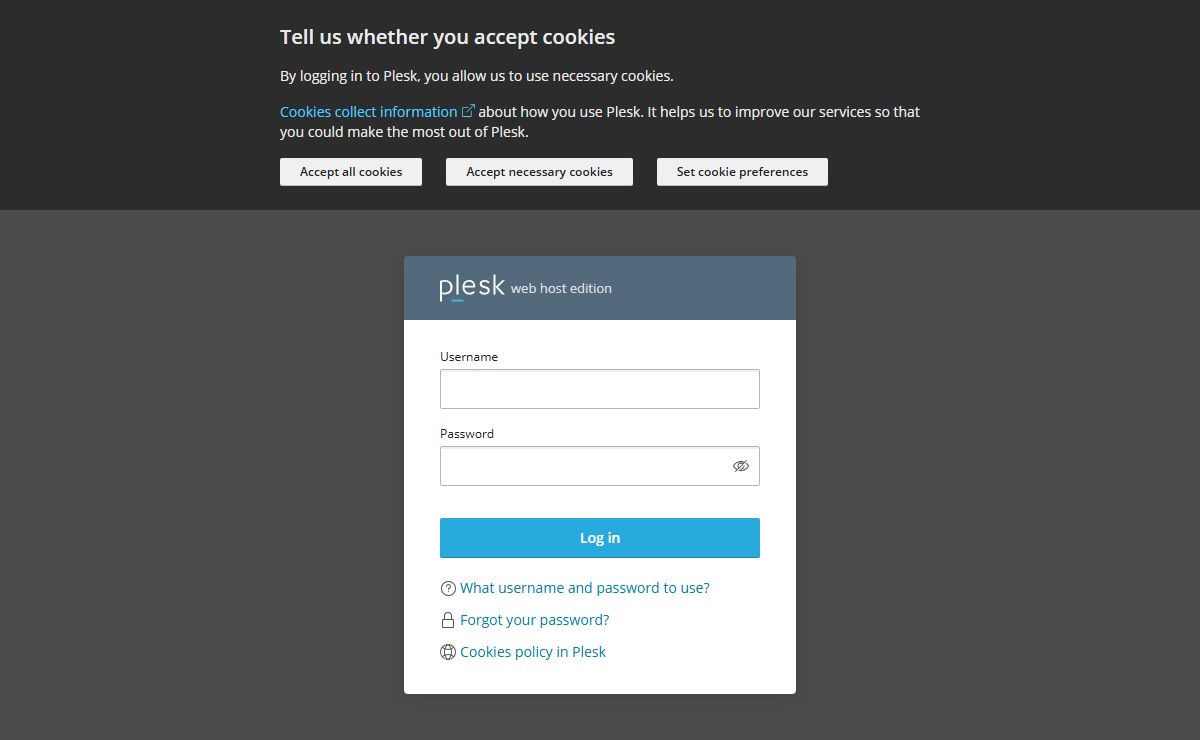Focus the Password input field

pos(585,466)
